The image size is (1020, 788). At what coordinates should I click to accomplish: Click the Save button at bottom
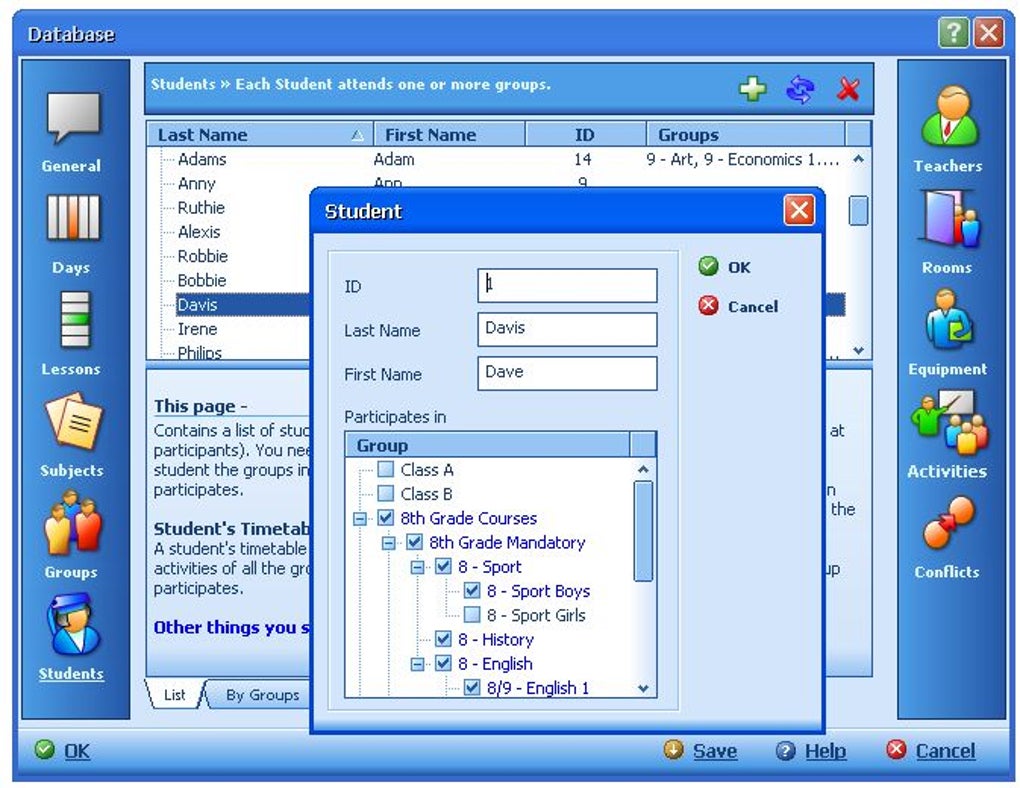coord(700,750)
